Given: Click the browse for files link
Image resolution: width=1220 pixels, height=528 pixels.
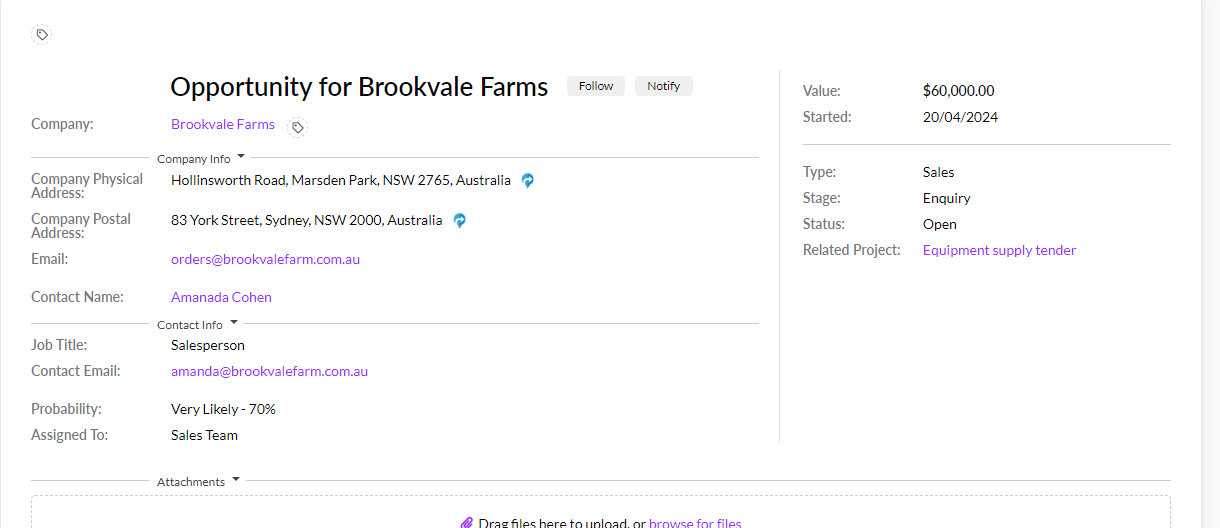Looking at the screenshot, I should click(695, 523).
